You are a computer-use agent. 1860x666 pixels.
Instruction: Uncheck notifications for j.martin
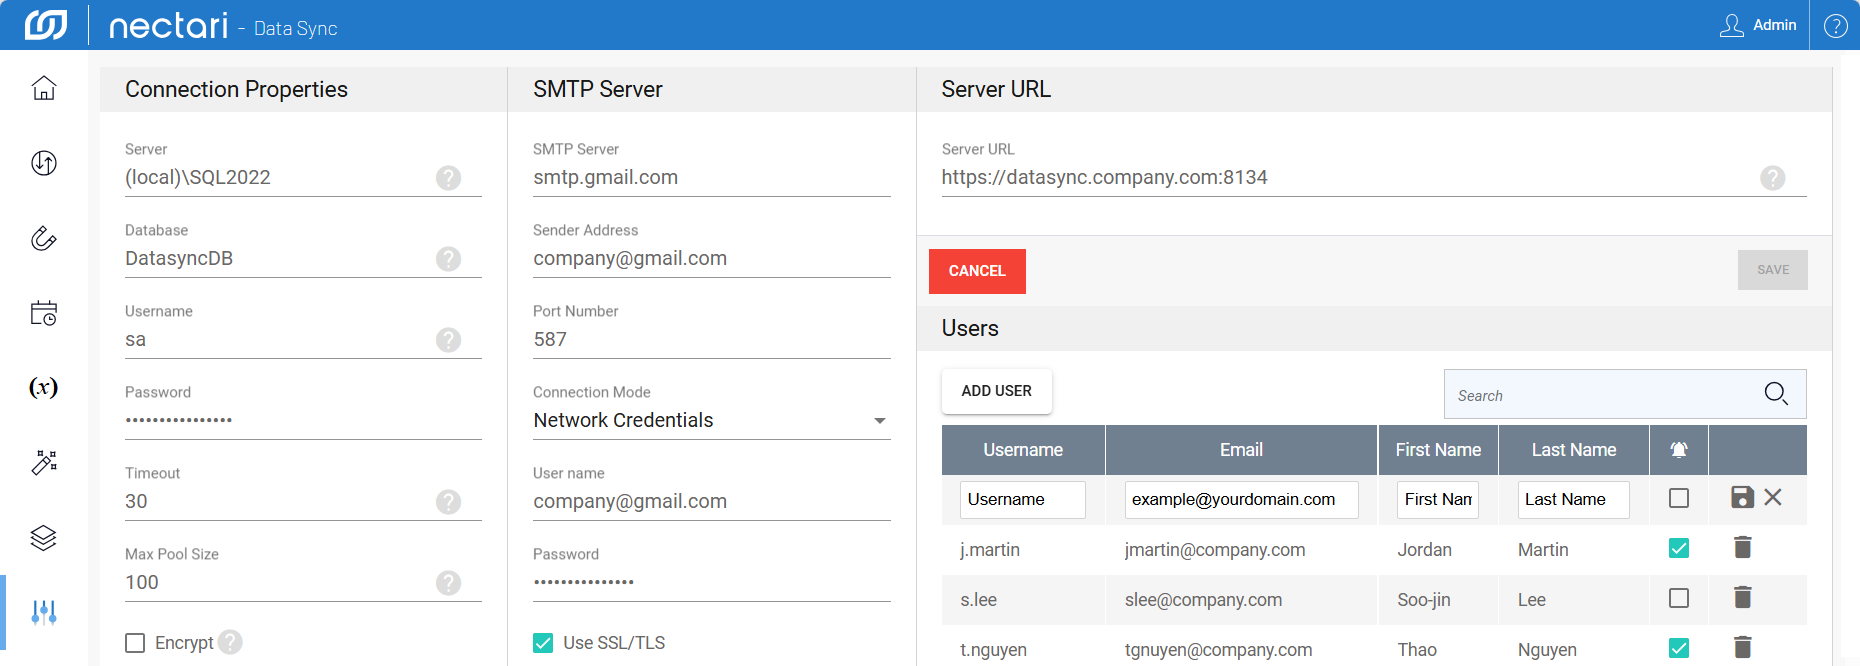tap(1679, 548)
